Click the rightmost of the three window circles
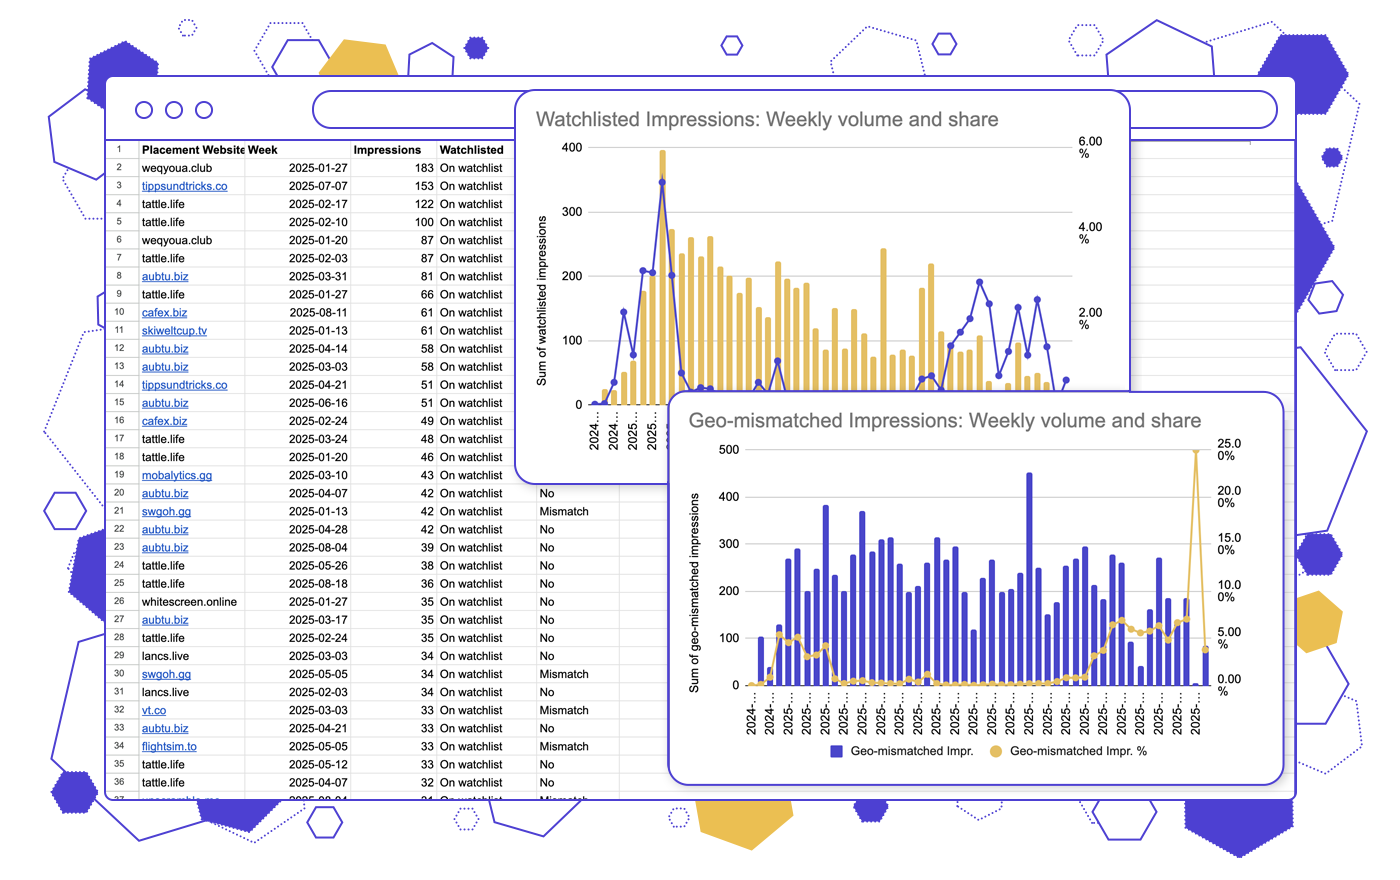Image resolution: width=1400 pixels, height=880 pixels. [204, 110]
